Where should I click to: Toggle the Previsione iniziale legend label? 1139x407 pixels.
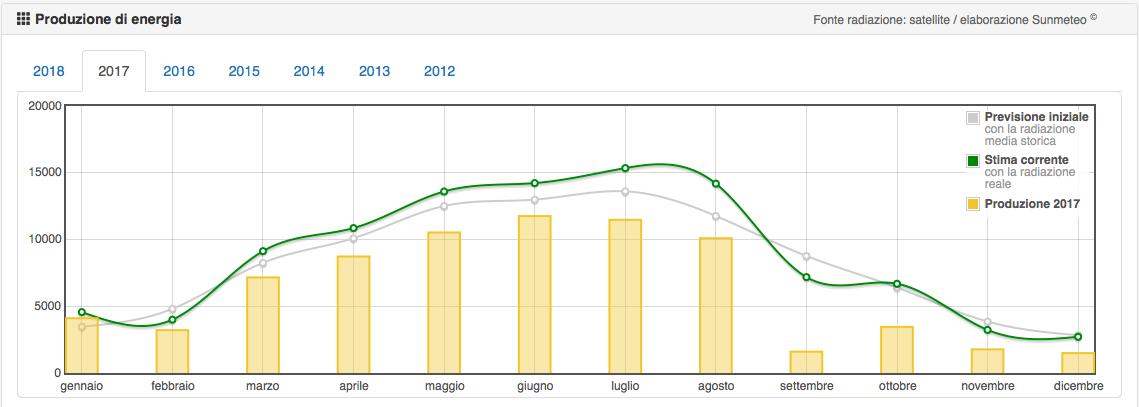coord(1036,117)
